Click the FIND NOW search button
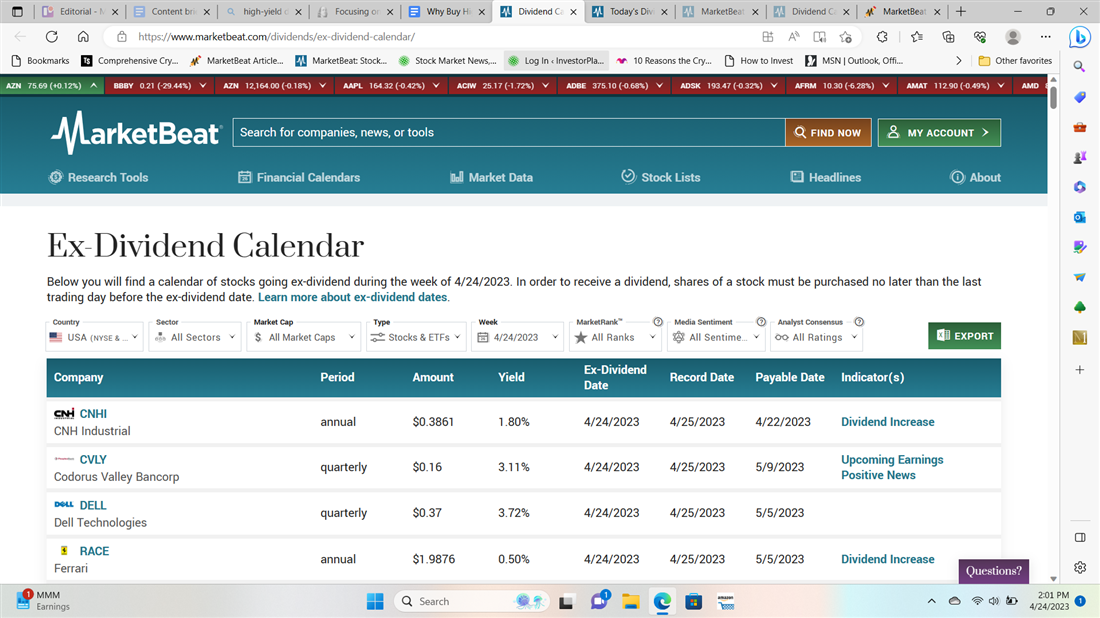The image size is (1100, 618). tap(828, 133)
